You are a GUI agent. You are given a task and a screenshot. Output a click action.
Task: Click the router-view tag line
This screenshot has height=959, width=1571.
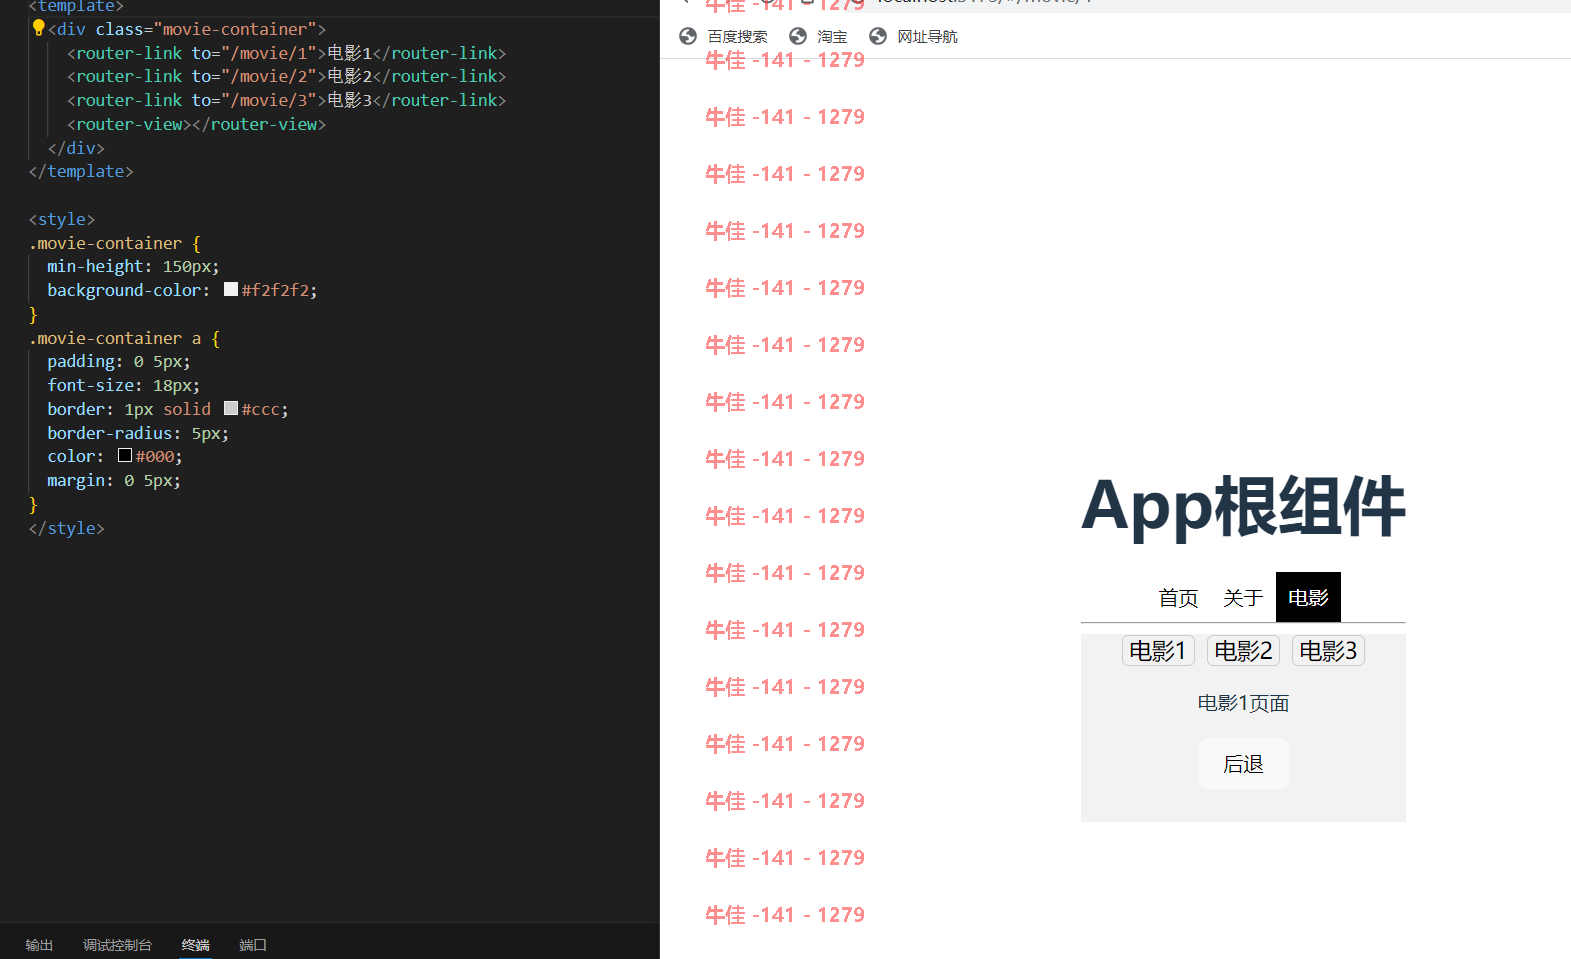coord(196,124)
